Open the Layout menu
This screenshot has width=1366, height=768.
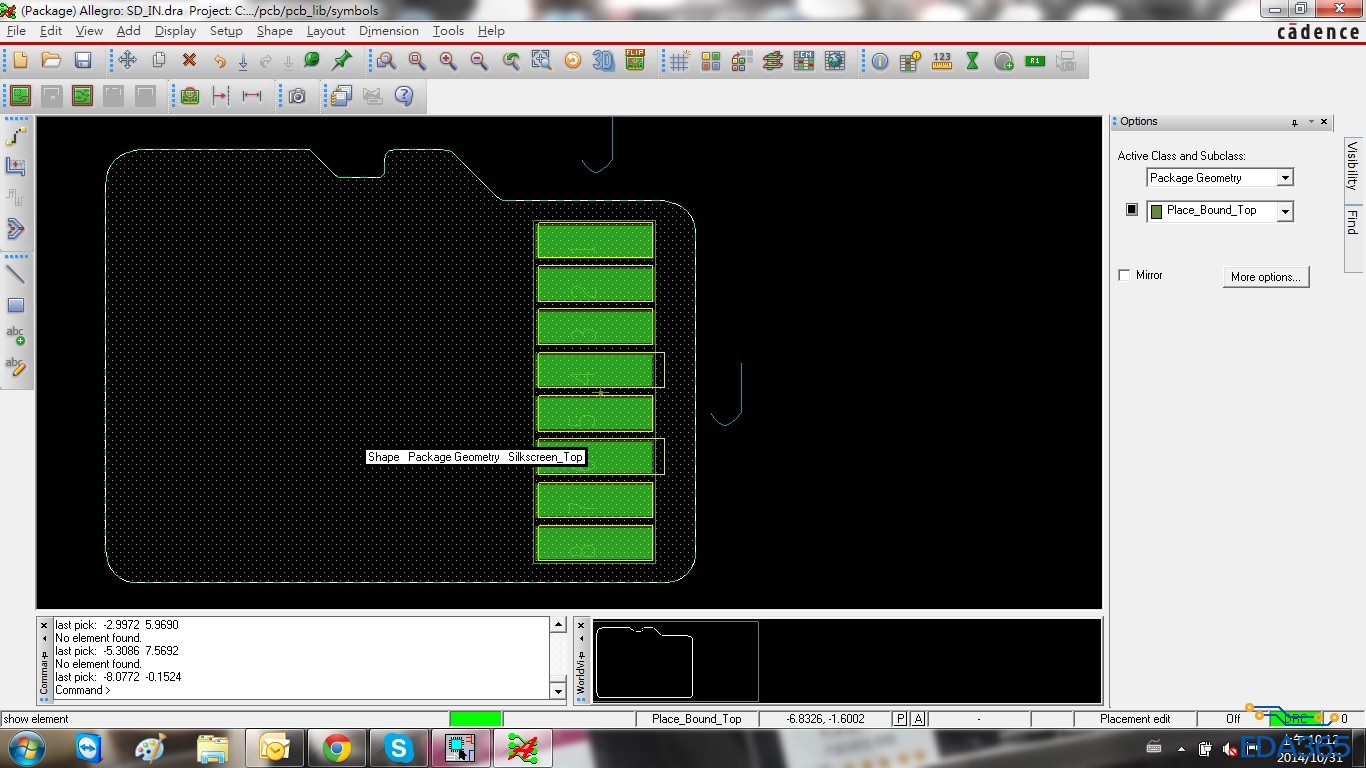click(326, 31)
